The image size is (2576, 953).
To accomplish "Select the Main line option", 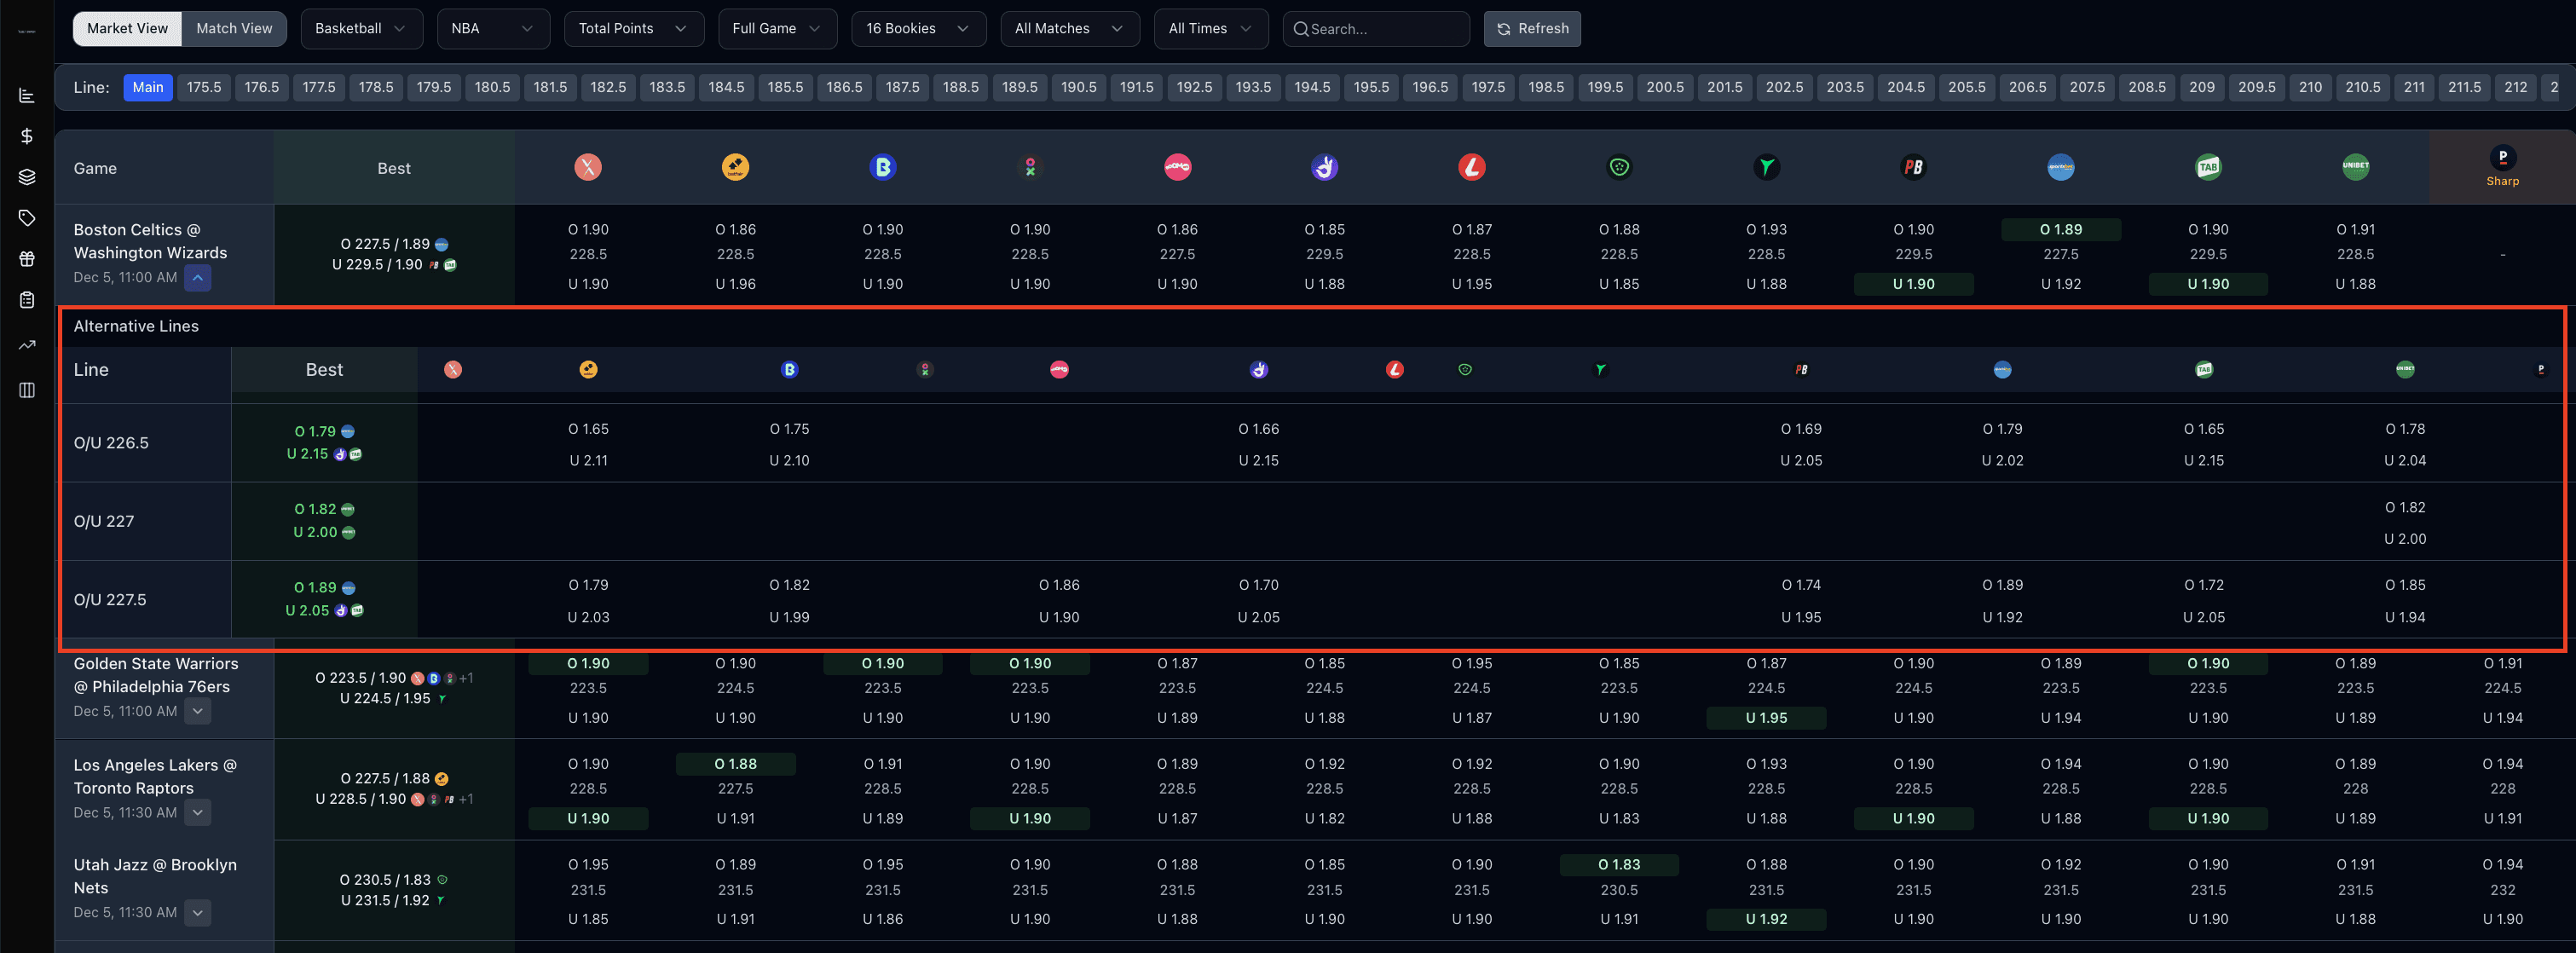I will [148, 87].
